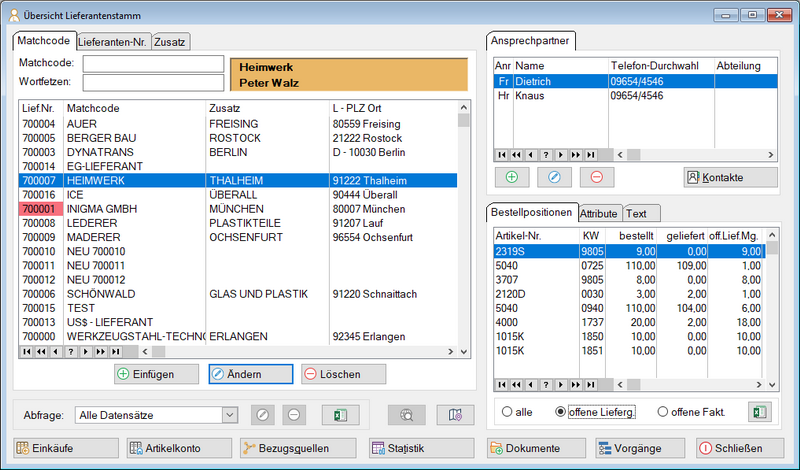The height and width of the screenshot is (470, 800).
Task: Select the 'alle' radio button
Action: (508, 412)
